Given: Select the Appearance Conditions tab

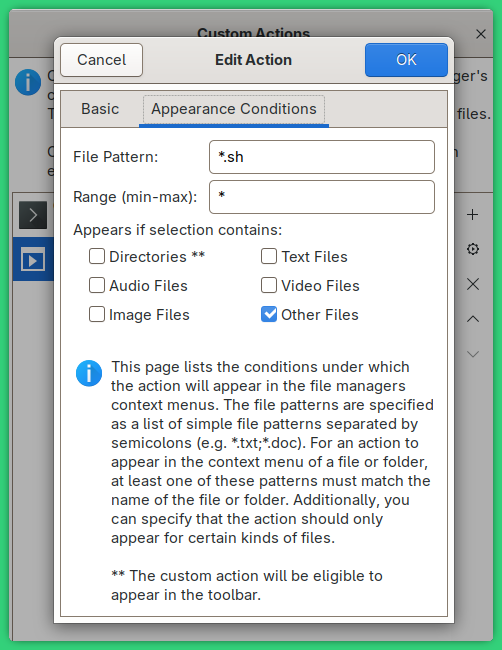Looking at the screenshot, I should pos(234,109).
